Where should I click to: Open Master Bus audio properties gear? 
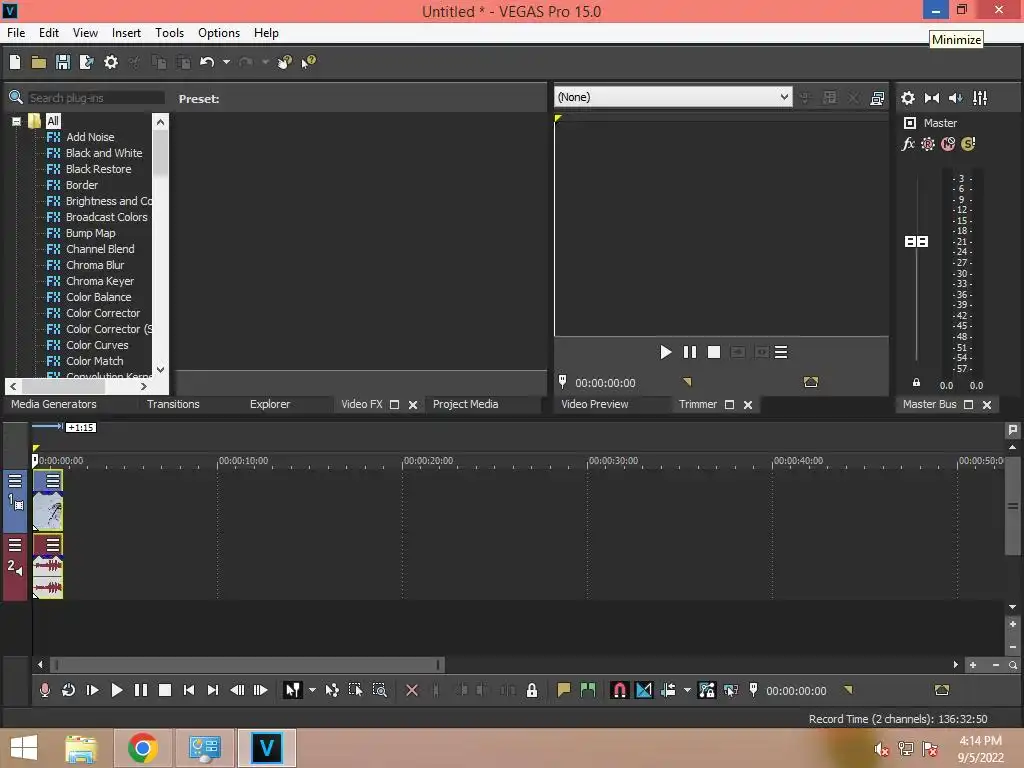(908, 98)
